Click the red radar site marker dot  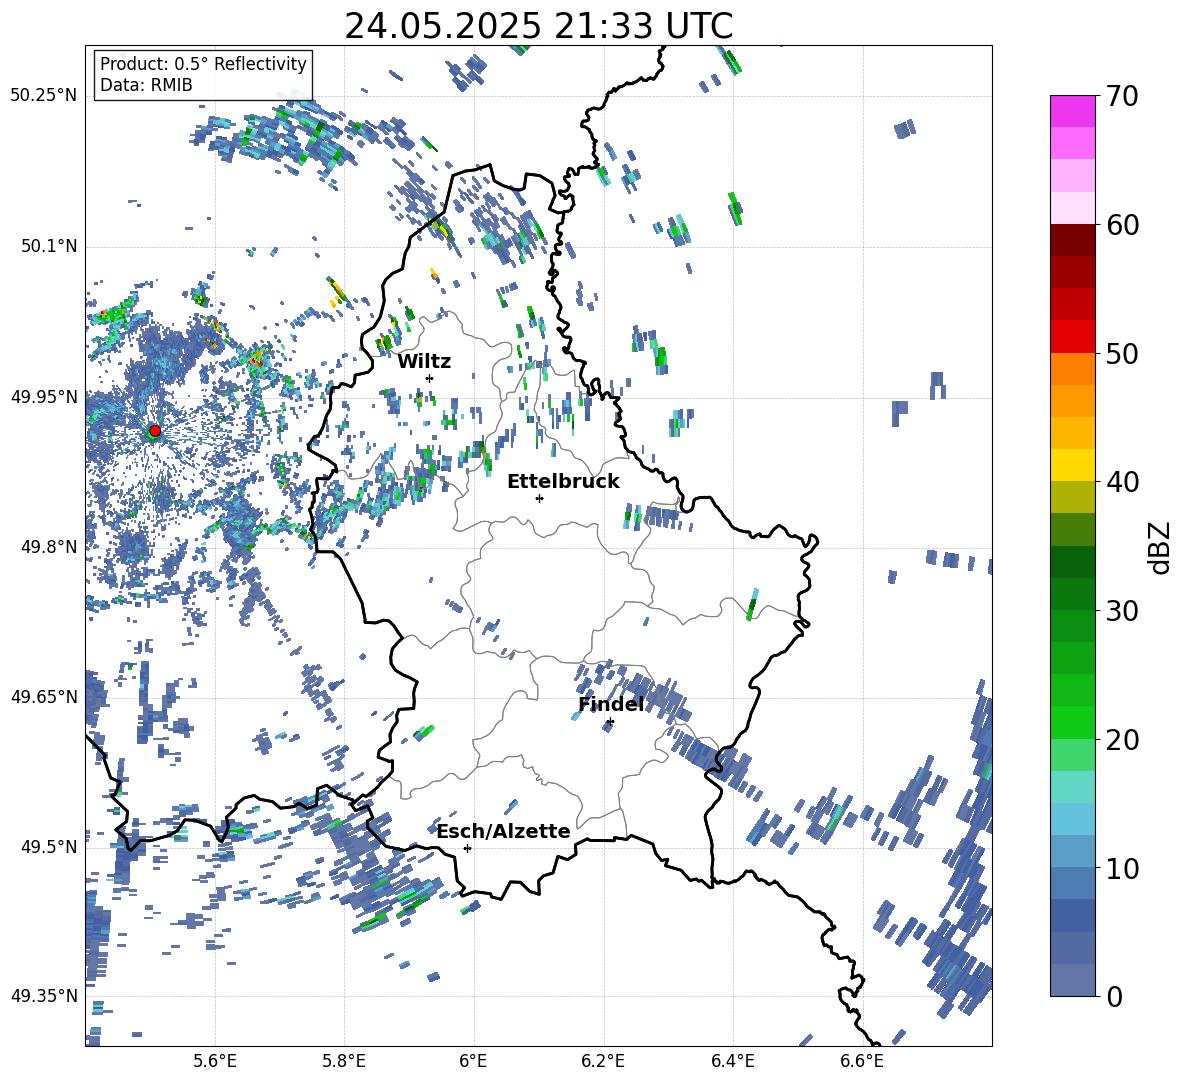point(155,430)
